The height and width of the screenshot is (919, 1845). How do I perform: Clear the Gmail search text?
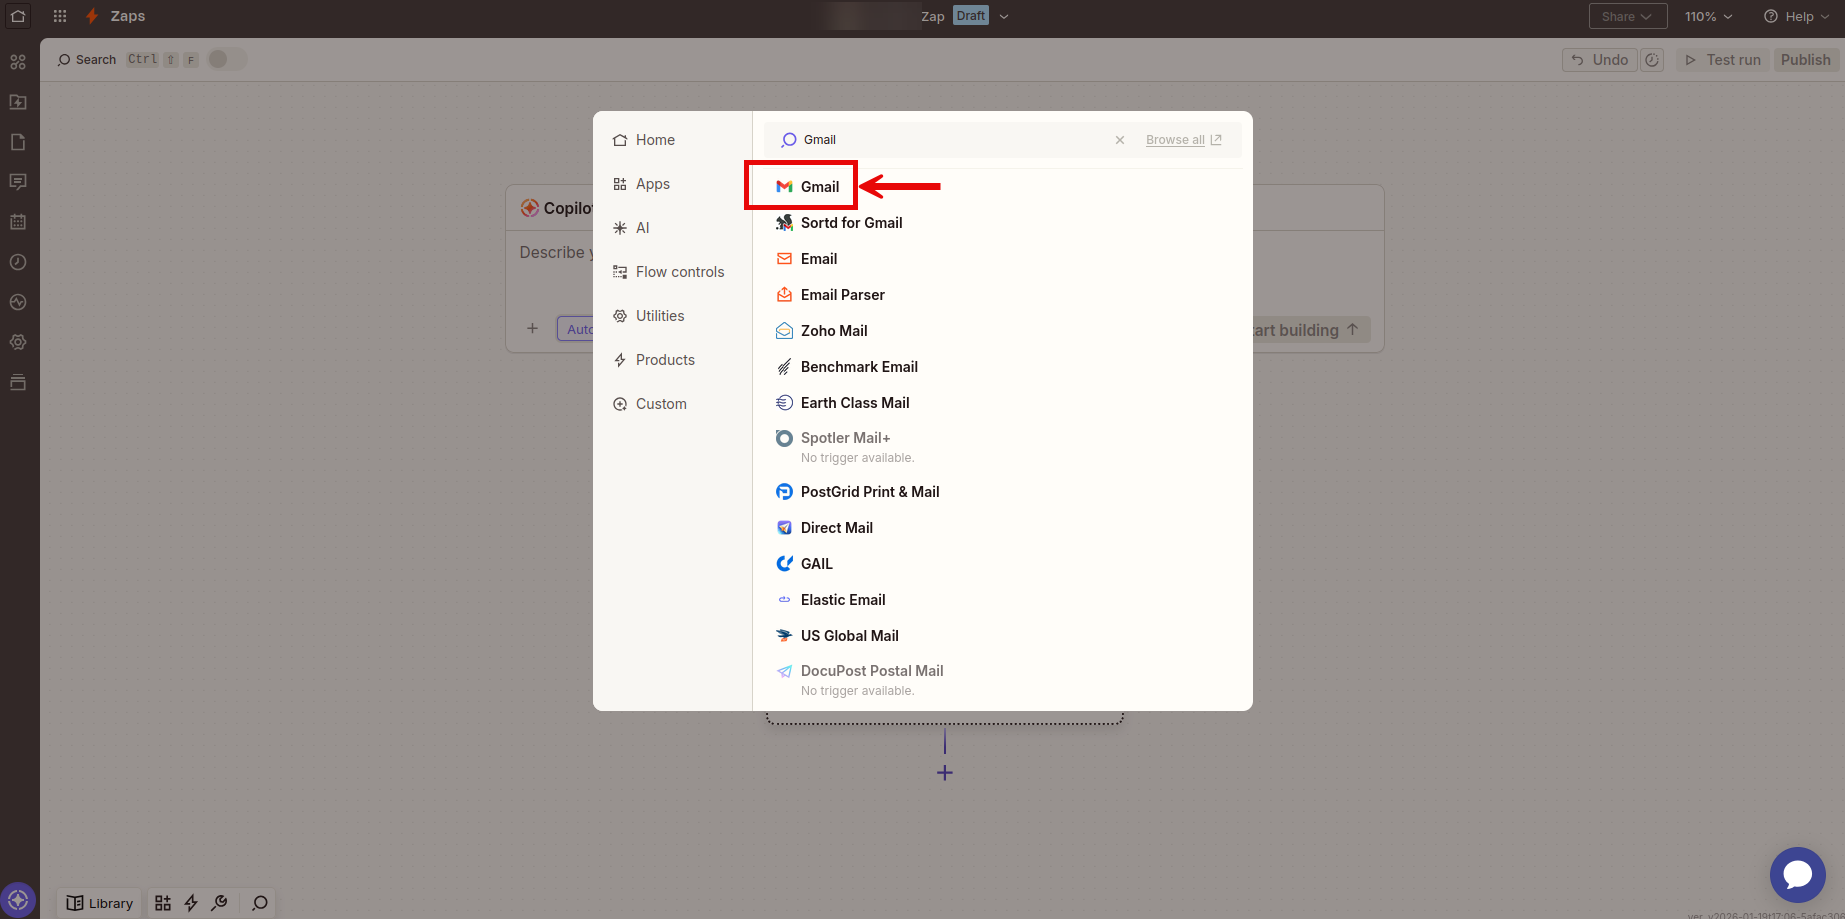(1120, 140)
